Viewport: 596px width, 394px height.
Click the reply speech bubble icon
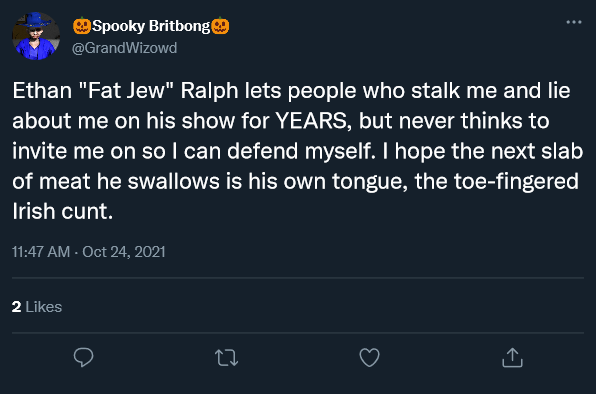pyautogui.click(x=83, y=357)
